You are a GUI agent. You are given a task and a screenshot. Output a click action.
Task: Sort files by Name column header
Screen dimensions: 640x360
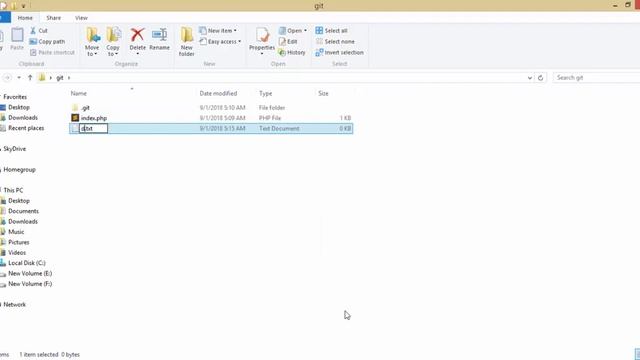(x=78, y=93)
